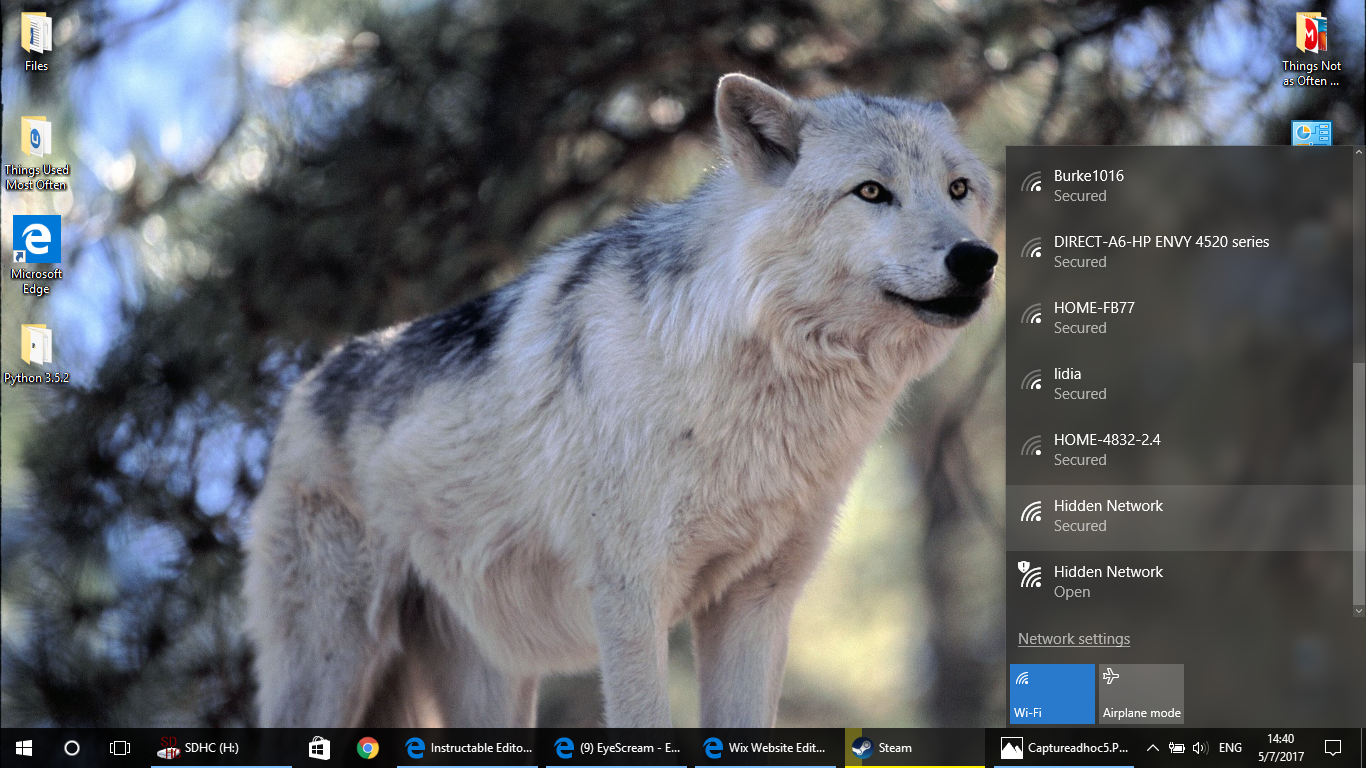Open the volume speaker icon
The image size is (1366, 768).
point(1200,747)
